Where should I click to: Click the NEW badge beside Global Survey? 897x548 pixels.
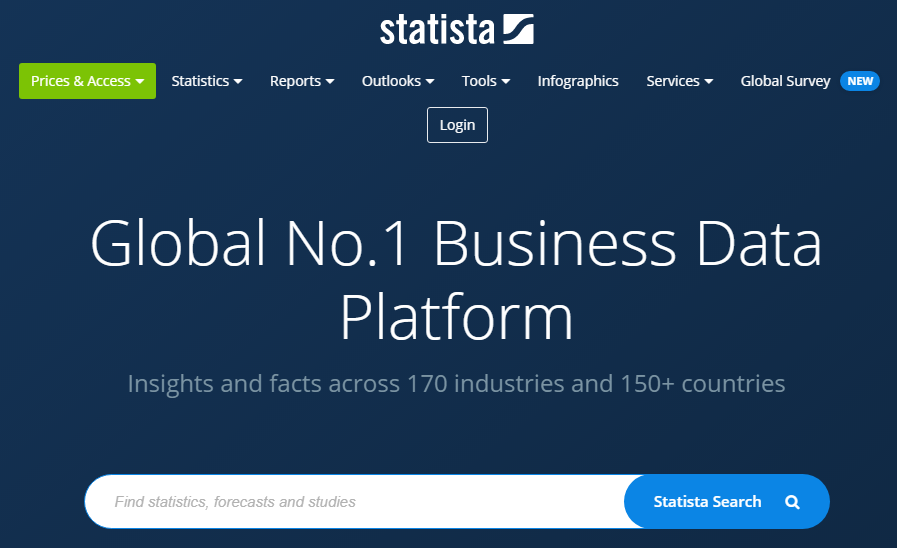click(860, 81)
